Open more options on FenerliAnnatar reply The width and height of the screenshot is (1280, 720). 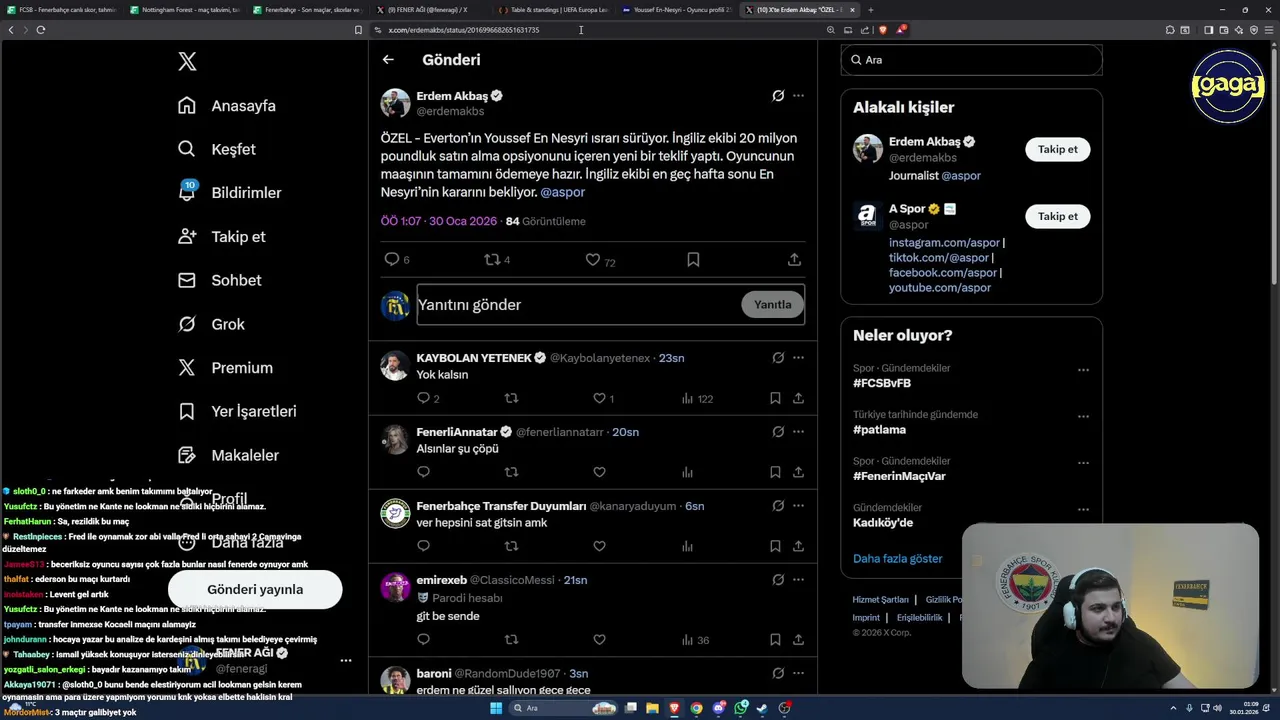[798, 431]
